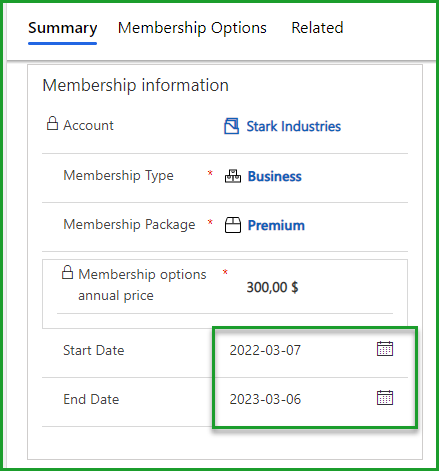
Task: Click the Business membership type icon
Action: [x=233, y=176]
